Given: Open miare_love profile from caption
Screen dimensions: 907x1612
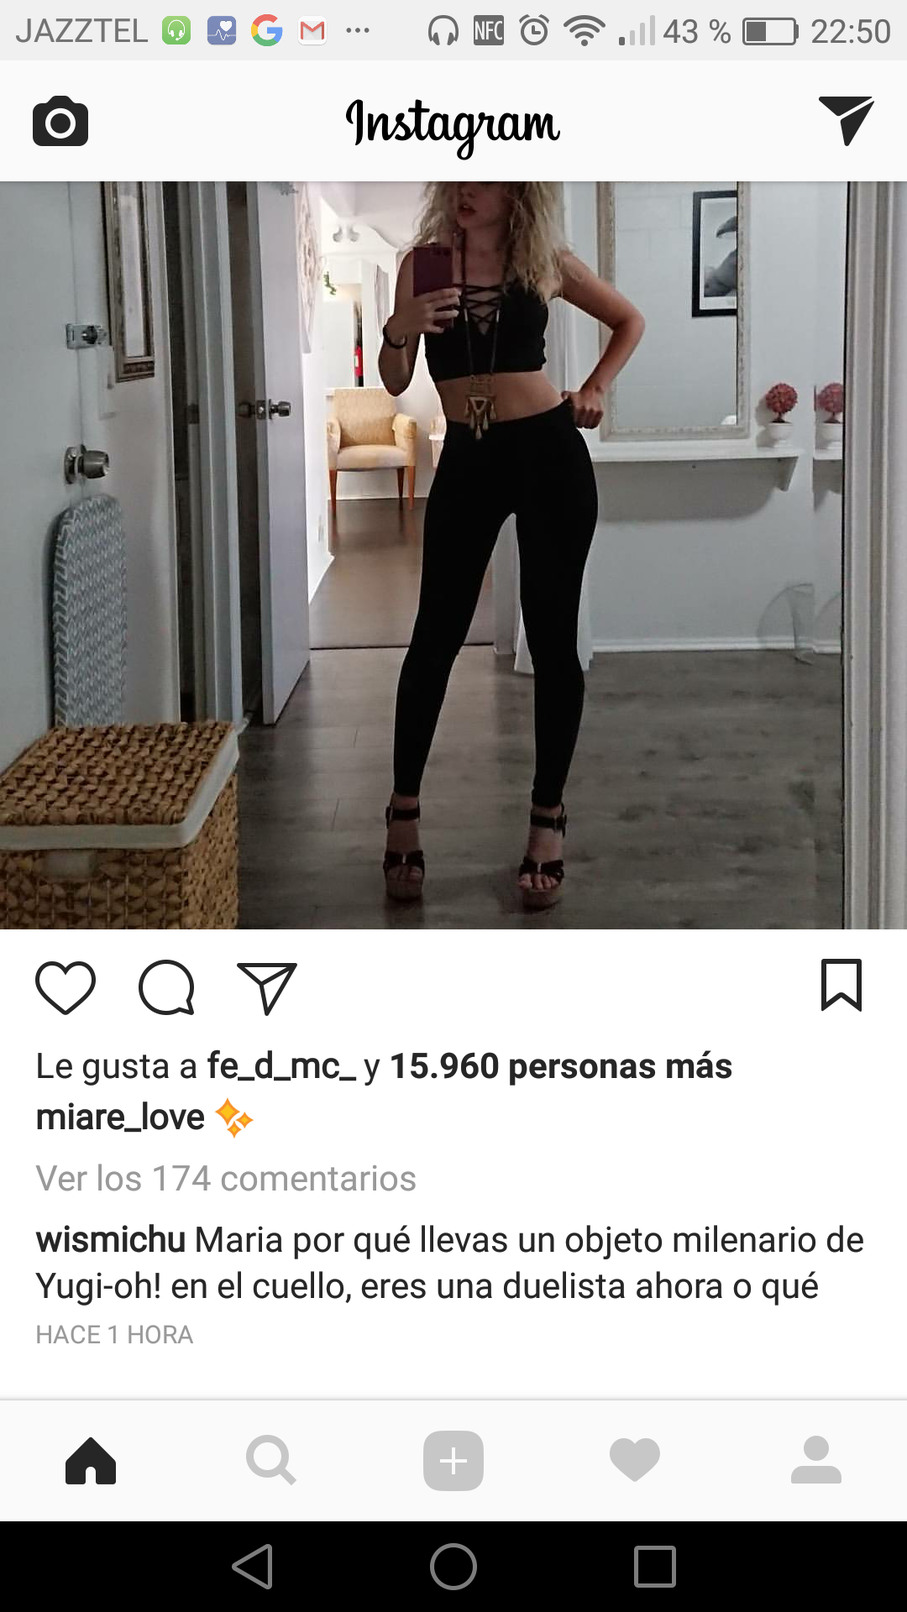Looking at the screenshot, I should [120, 1117].
